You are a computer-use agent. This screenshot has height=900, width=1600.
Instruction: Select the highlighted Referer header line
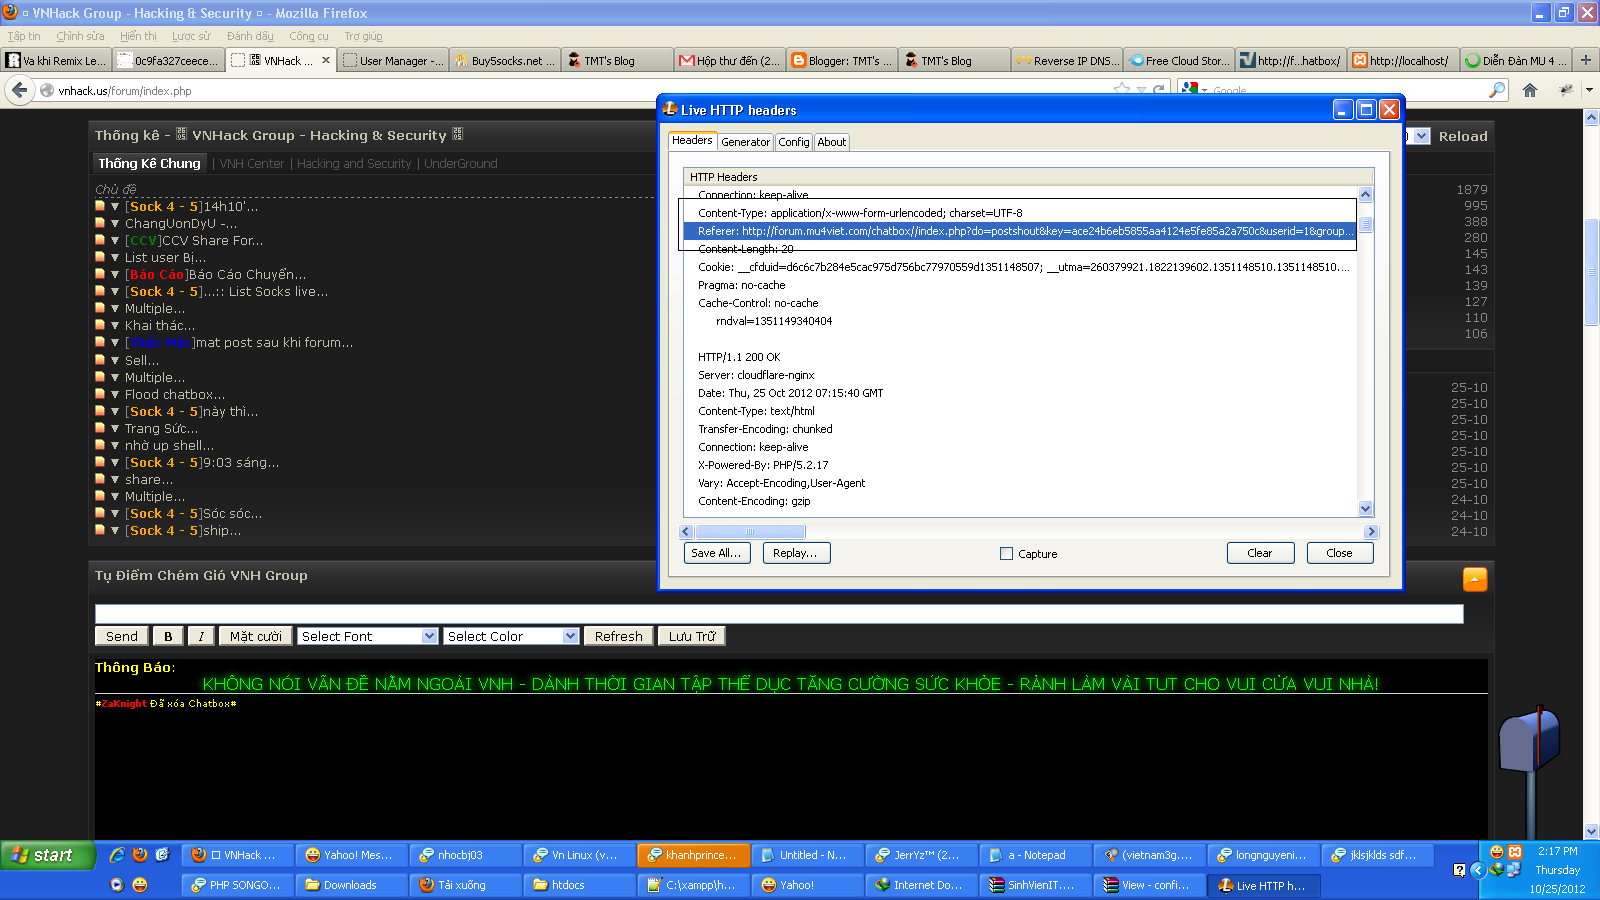click(x=1019, y=231)
